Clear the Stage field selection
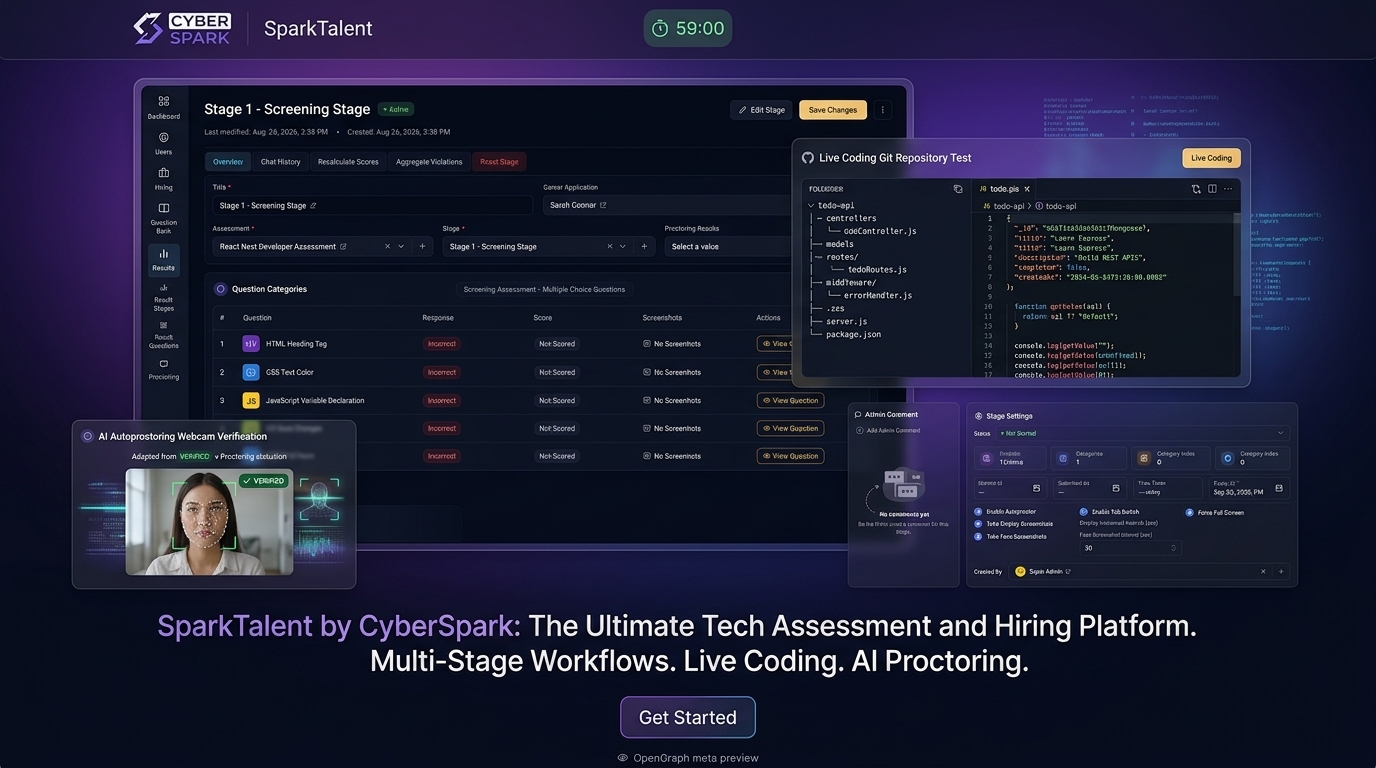This screenshot has height=768, width=1376. (x=610, y=246)
